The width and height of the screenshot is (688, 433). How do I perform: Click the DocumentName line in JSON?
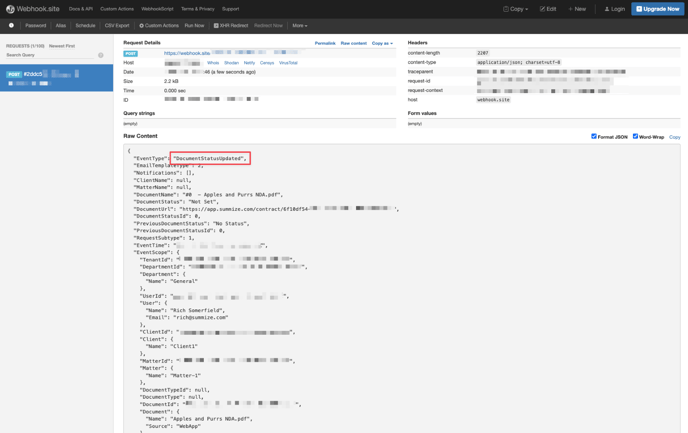[x=208, y=194]
